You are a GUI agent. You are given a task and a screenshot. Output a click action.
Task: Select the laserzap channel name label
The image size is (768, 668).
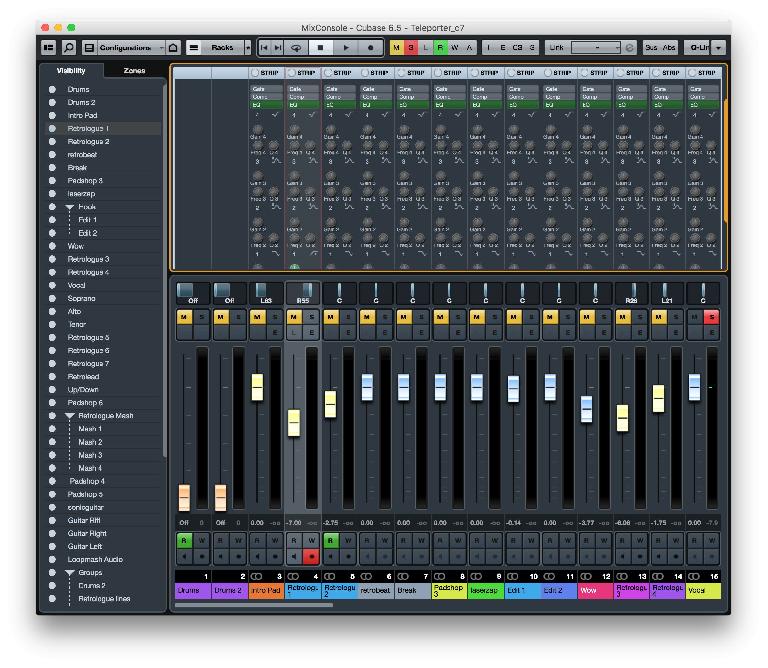[x=485, y=591]
